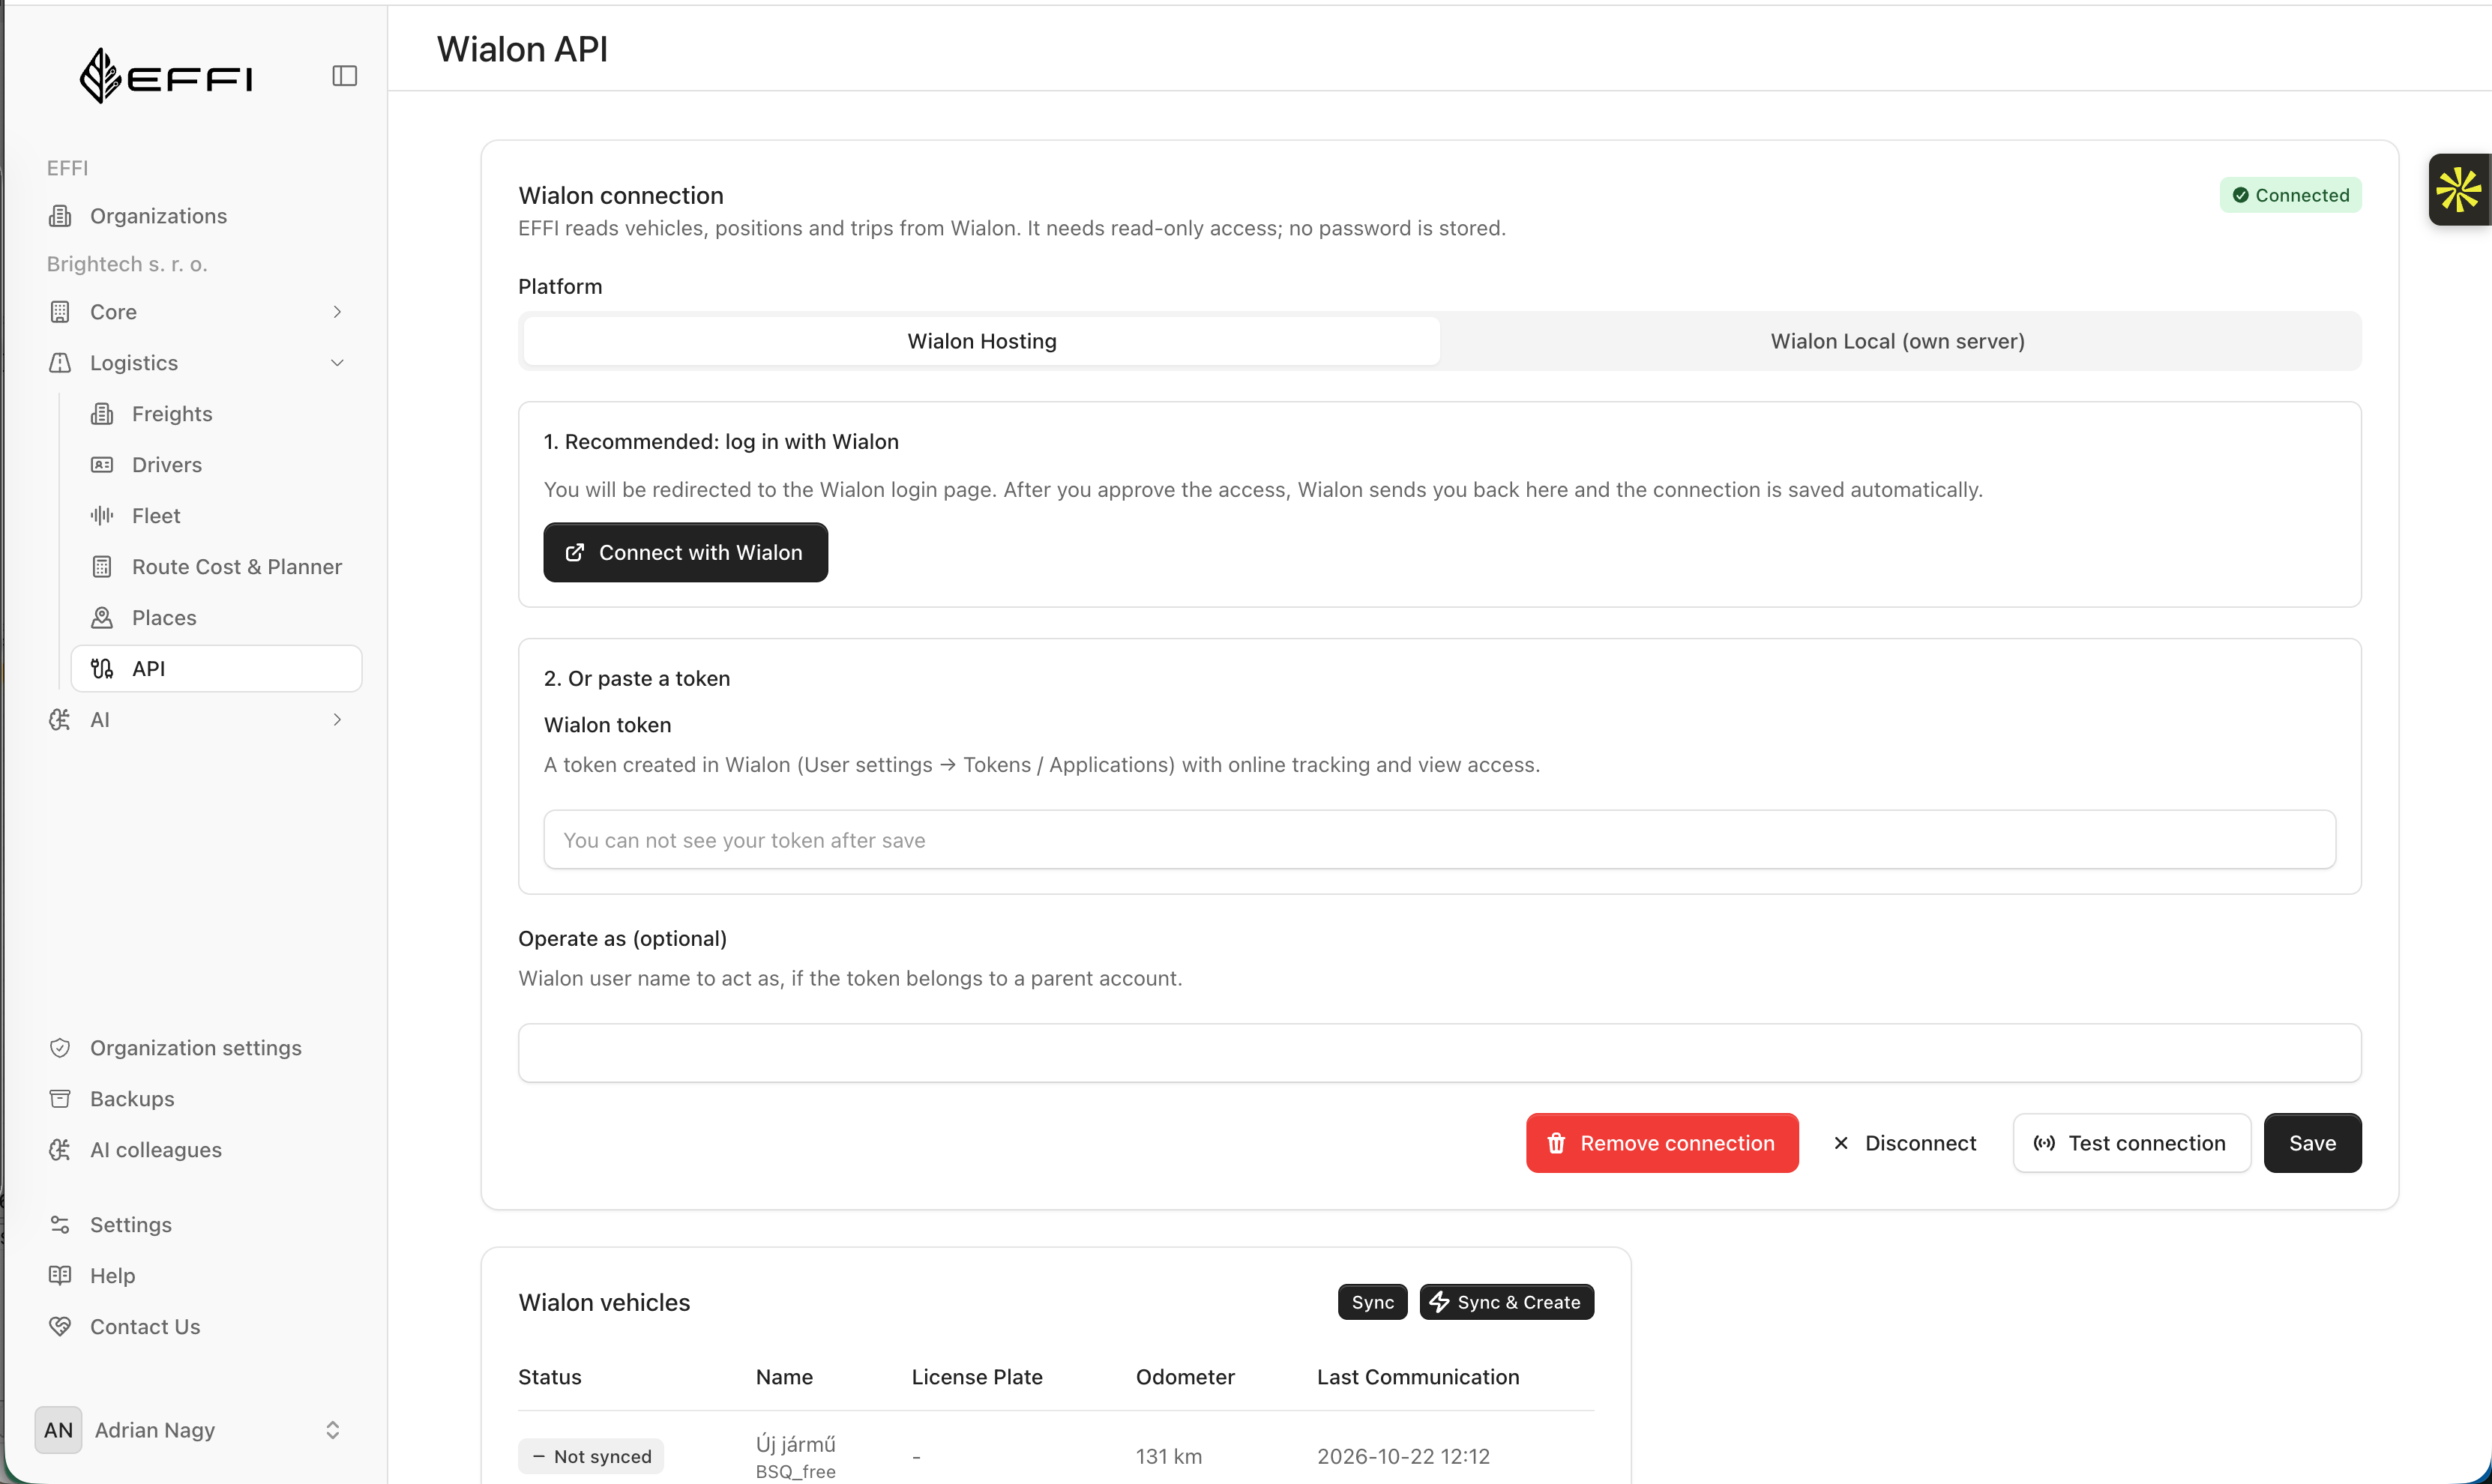Click the Connect with Wialon button
The image size is (2492, 1484).
point(685,552)
